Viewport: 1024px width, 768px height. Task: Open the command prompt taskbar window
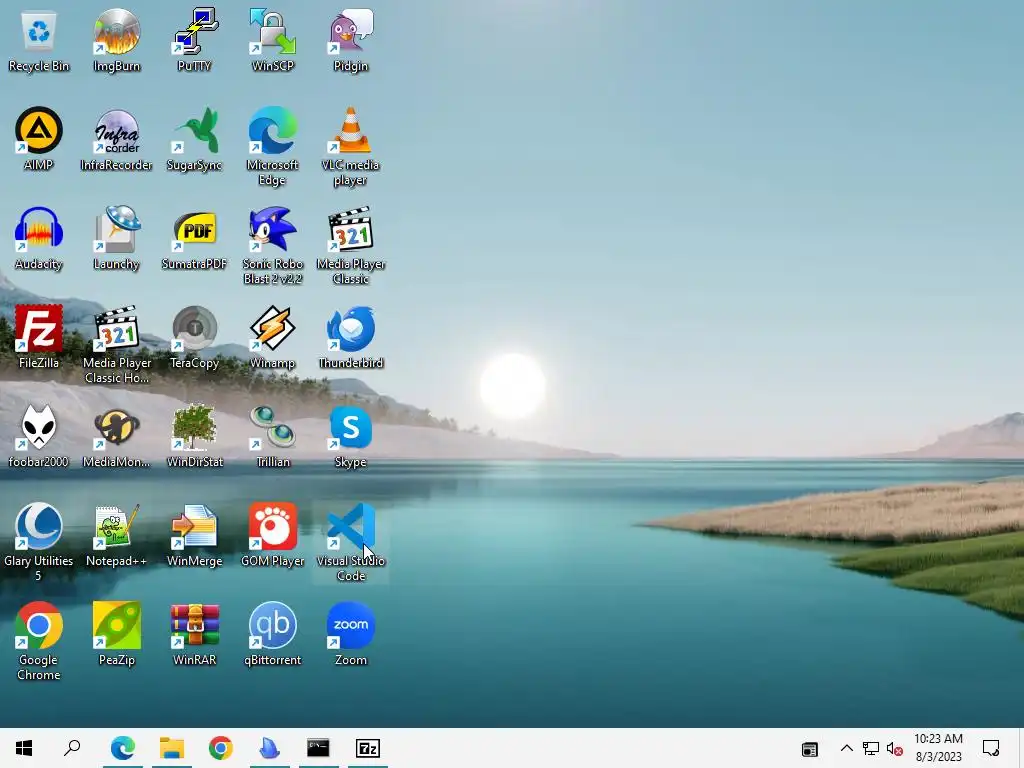(319, 748)
